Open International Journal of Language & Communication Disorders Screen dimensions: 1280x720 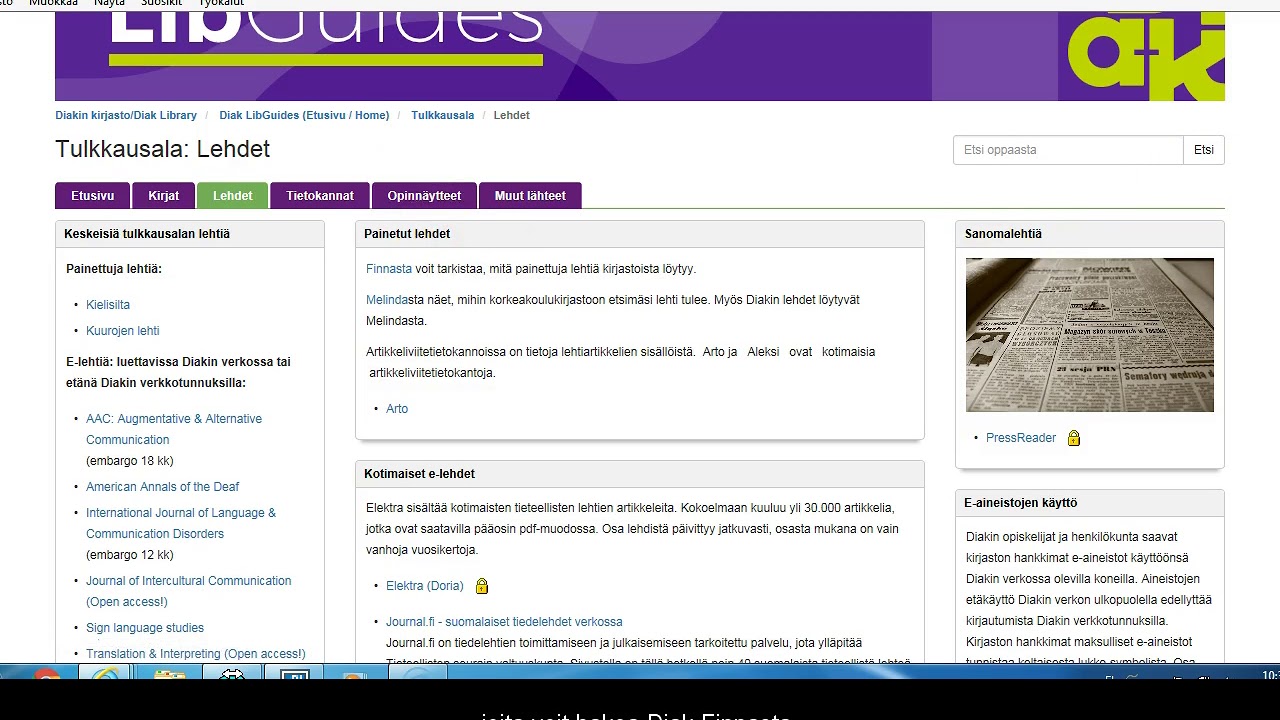pyautogui.click(x=181, y=523)
